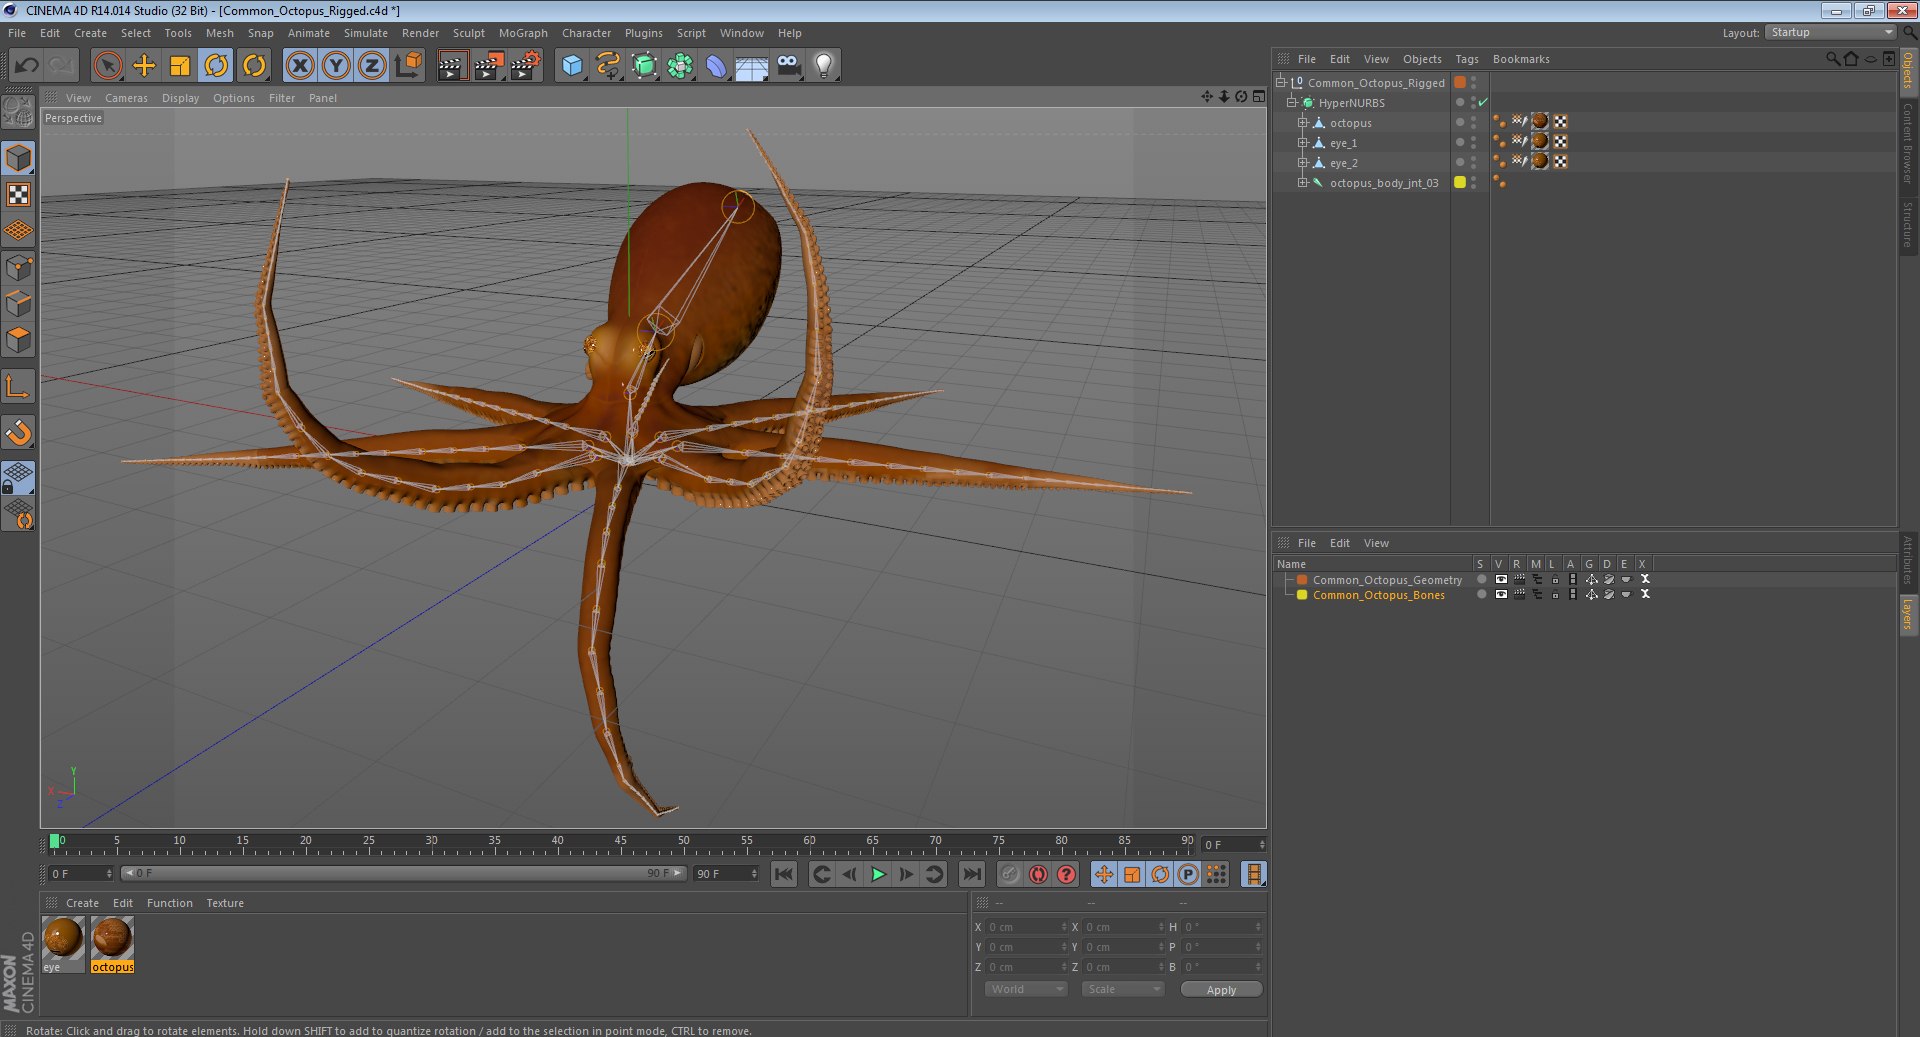1920x1037 pixels.
Task: Expand the eye_1 object node
Action: tap(1302, 142)
